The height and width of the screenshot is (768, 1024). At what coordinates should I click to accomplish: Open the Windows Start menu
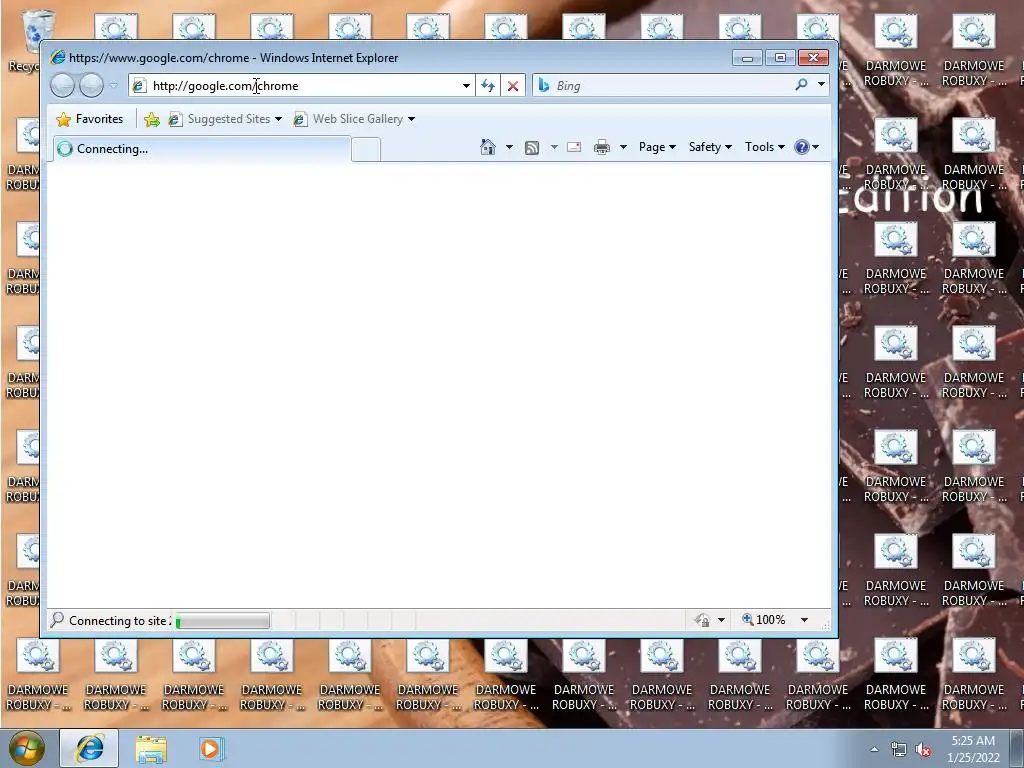pos(27,748)
